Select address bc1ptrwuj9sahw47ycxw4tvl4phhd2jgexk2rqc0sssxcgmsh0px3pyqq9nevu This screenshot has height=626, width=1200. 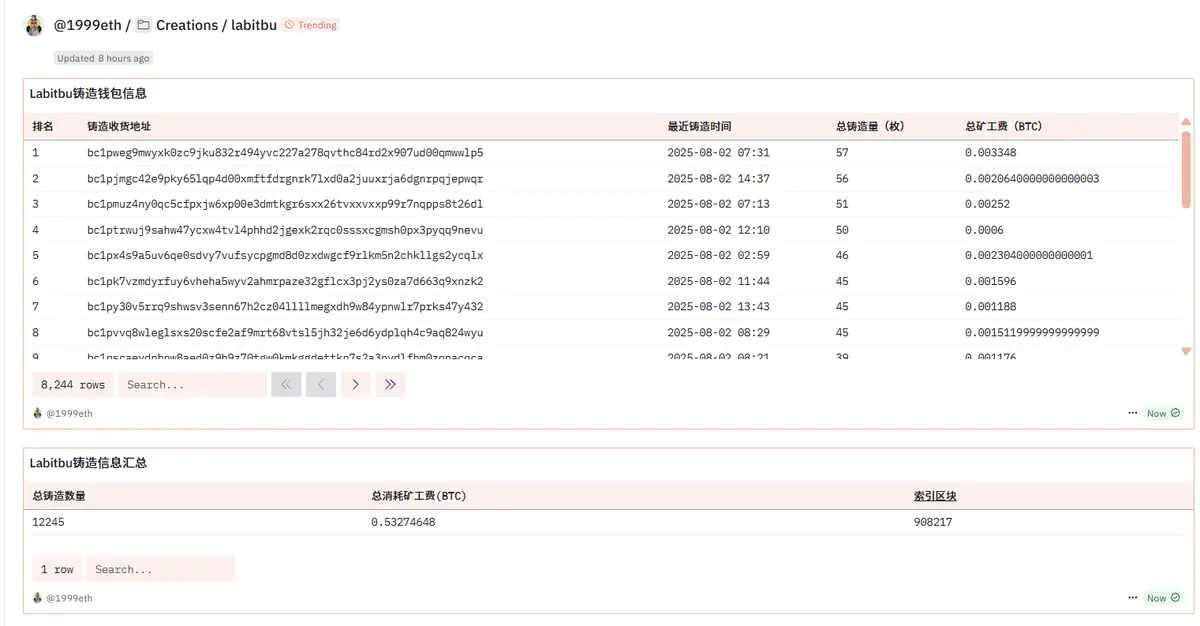pyautogui.click(x=285, y=230)
